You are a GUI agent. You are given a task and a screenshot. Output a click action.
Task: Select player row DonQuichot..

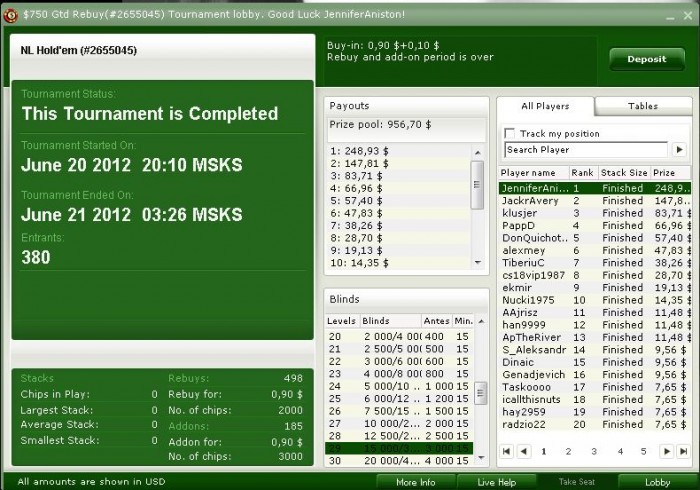595,238
